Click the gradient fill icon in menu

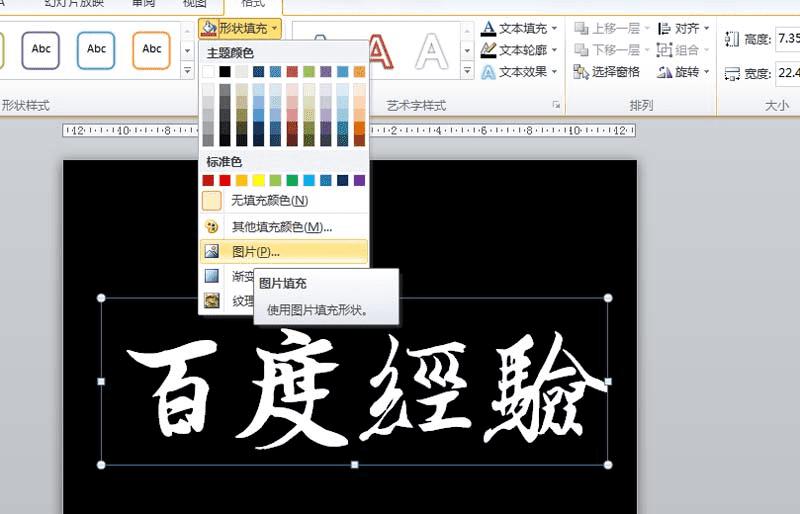coord(211,276)
